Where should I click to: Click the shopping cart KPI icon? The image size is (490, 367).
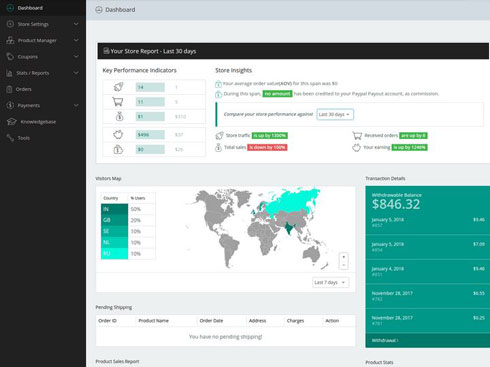click(118, 101)
